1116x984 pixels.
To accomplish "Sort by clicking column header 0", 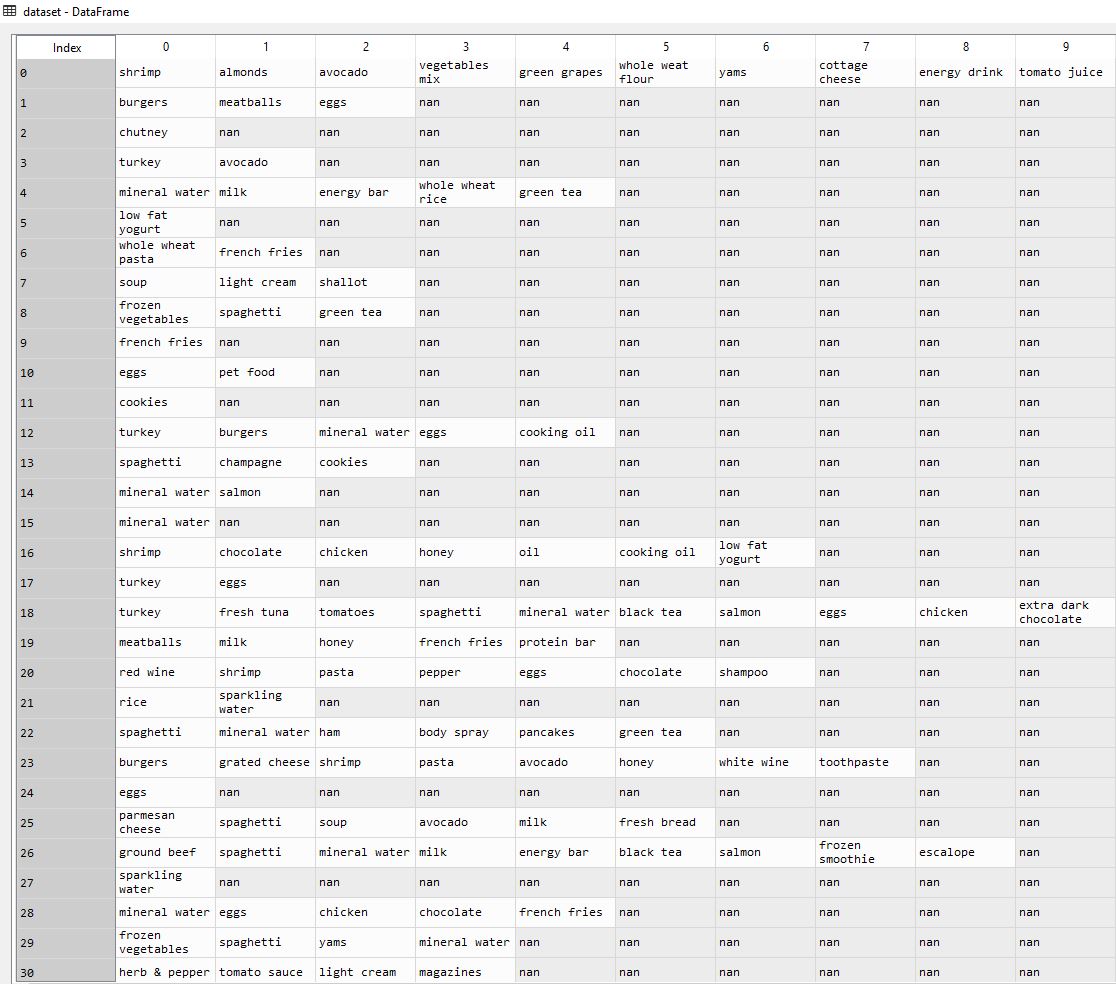I will click(165, 46).
